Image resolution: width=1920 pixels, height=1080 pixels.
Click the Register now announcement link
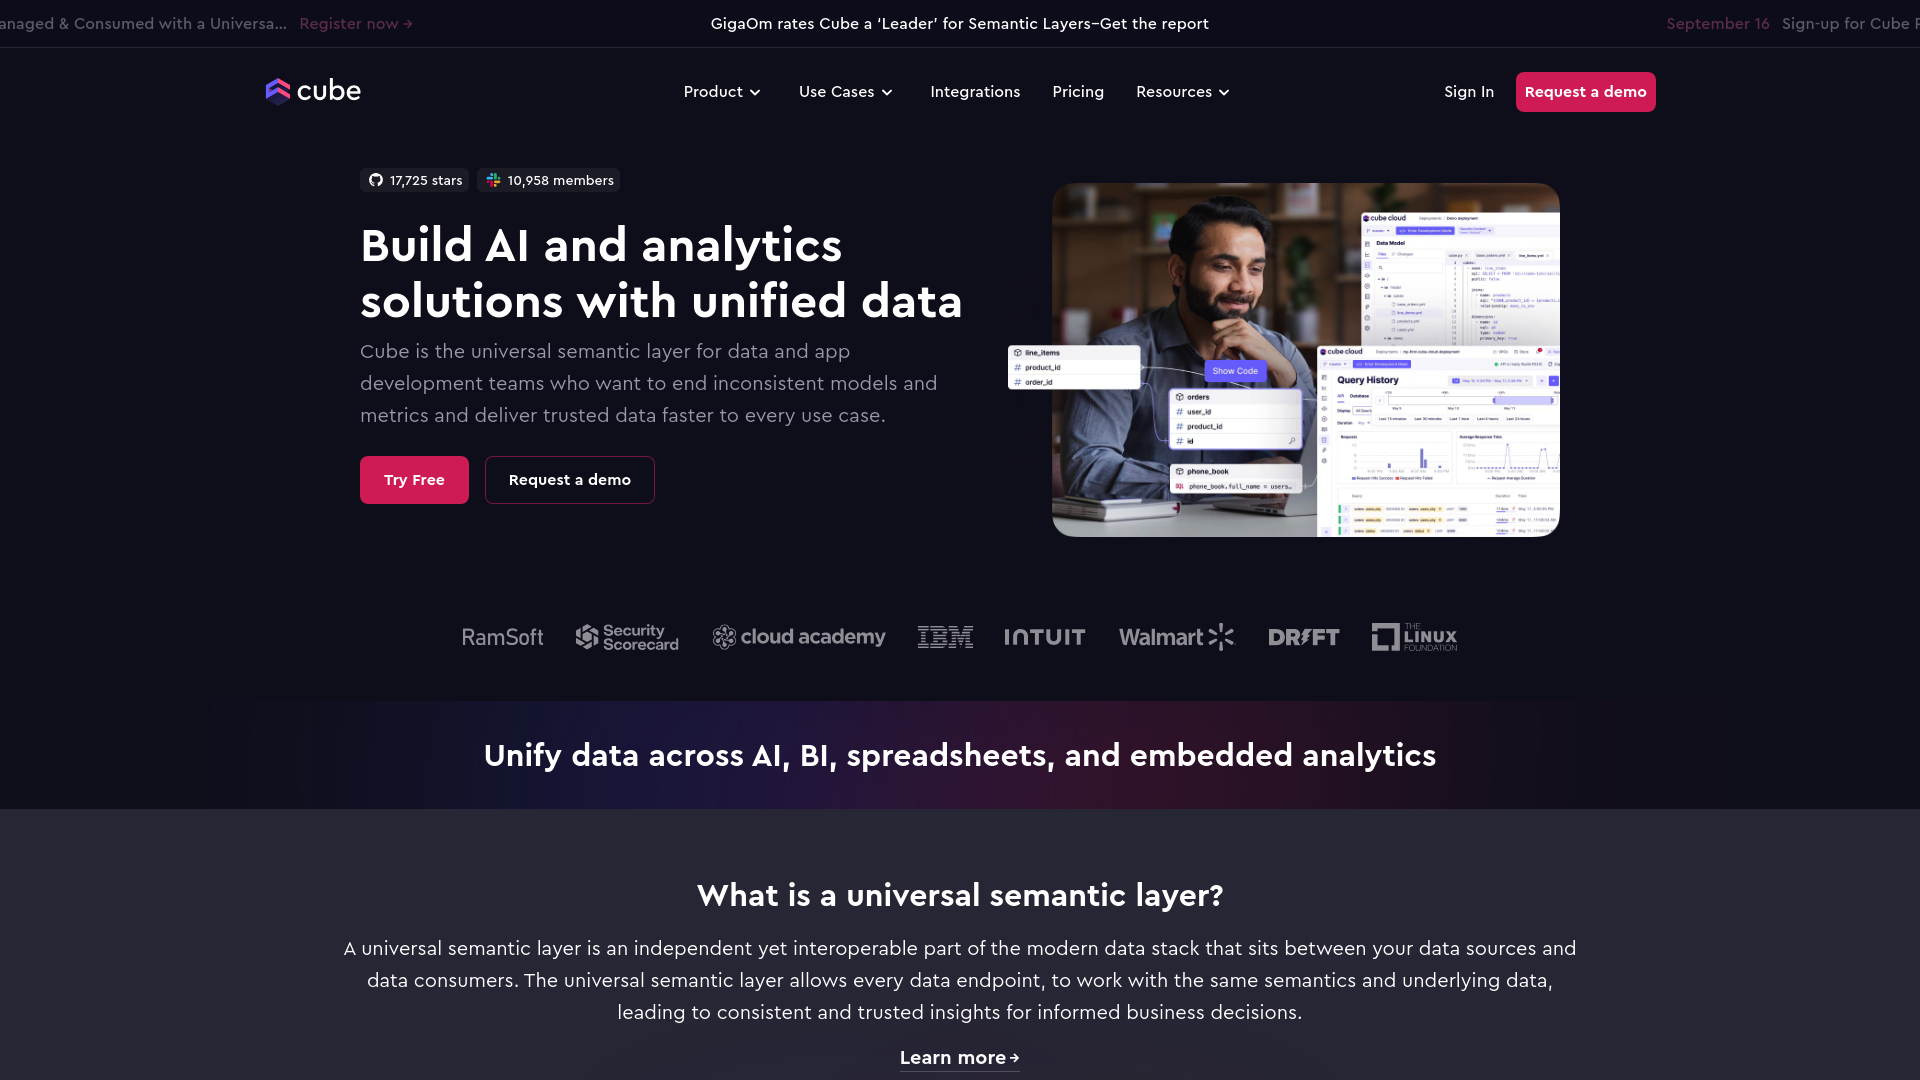tap(356, 24)
